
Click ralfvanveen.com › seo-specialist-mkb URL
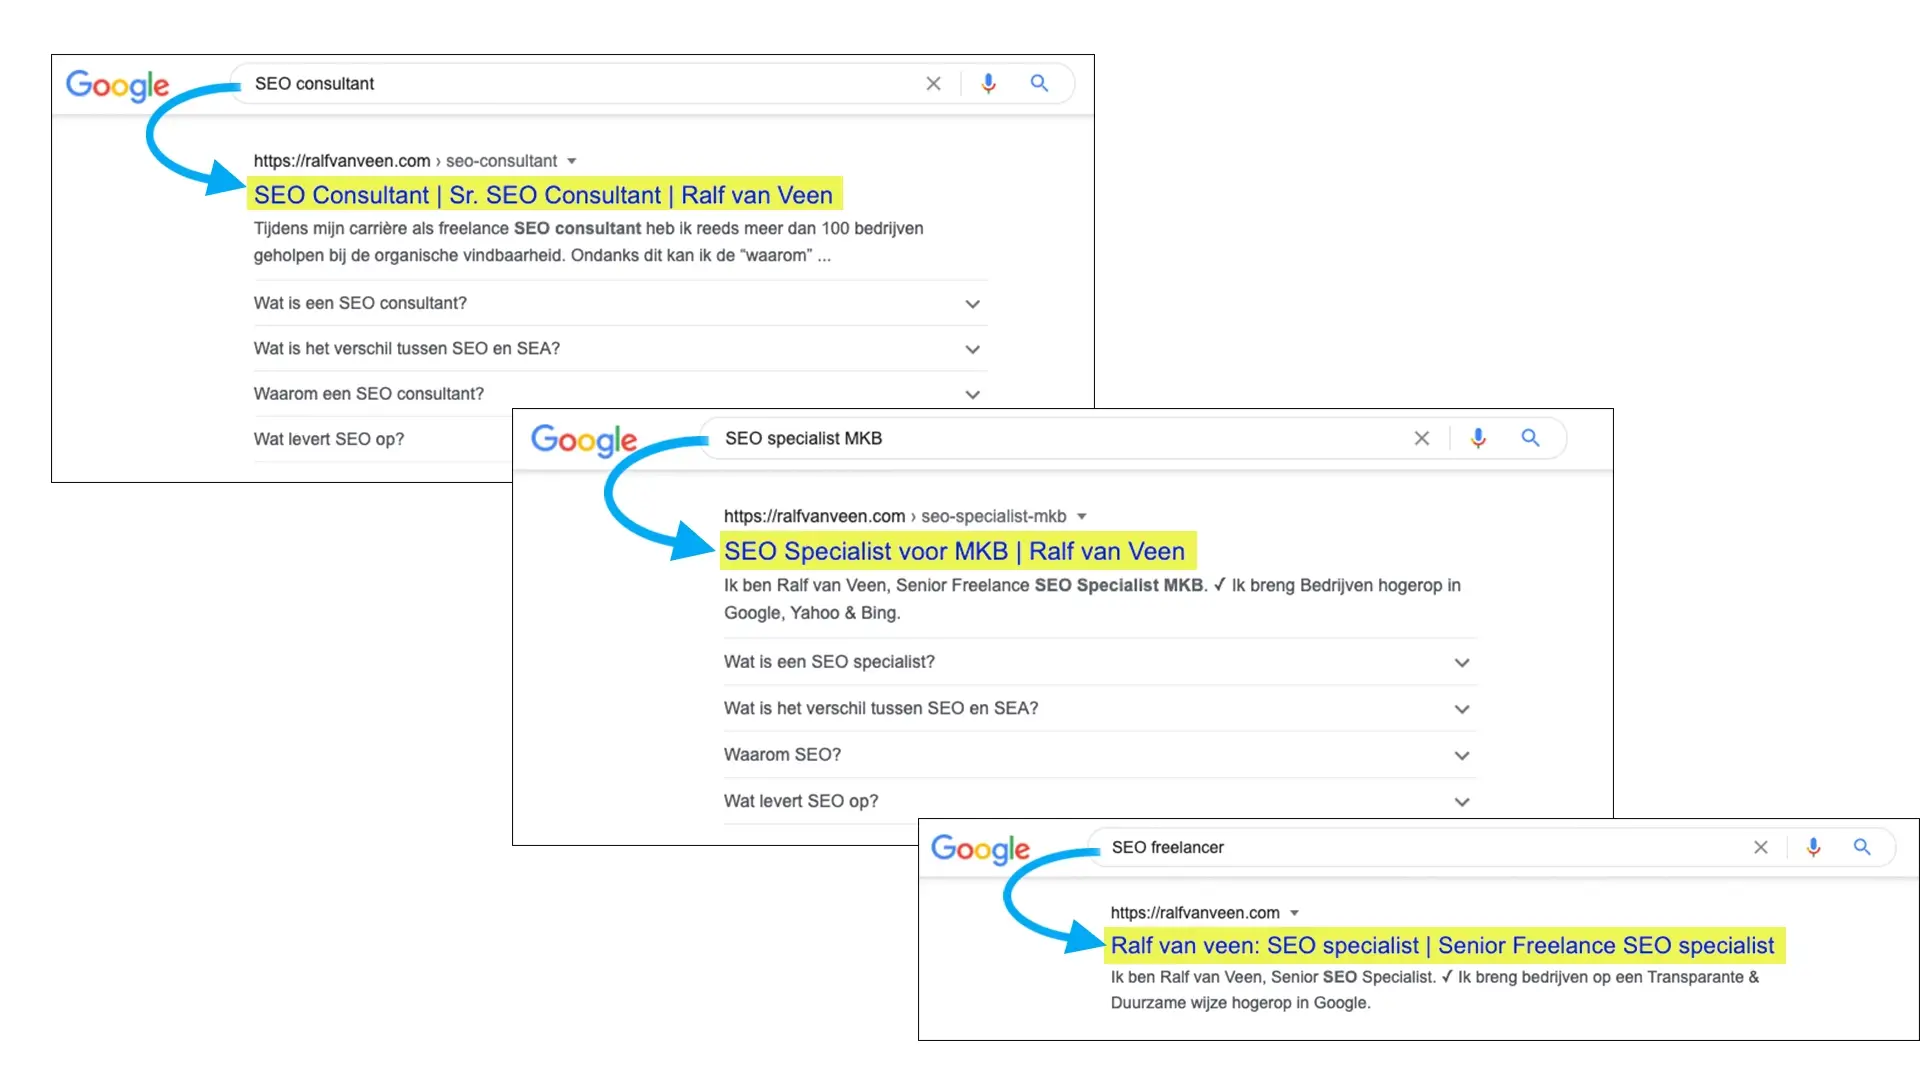click(895, 517)
